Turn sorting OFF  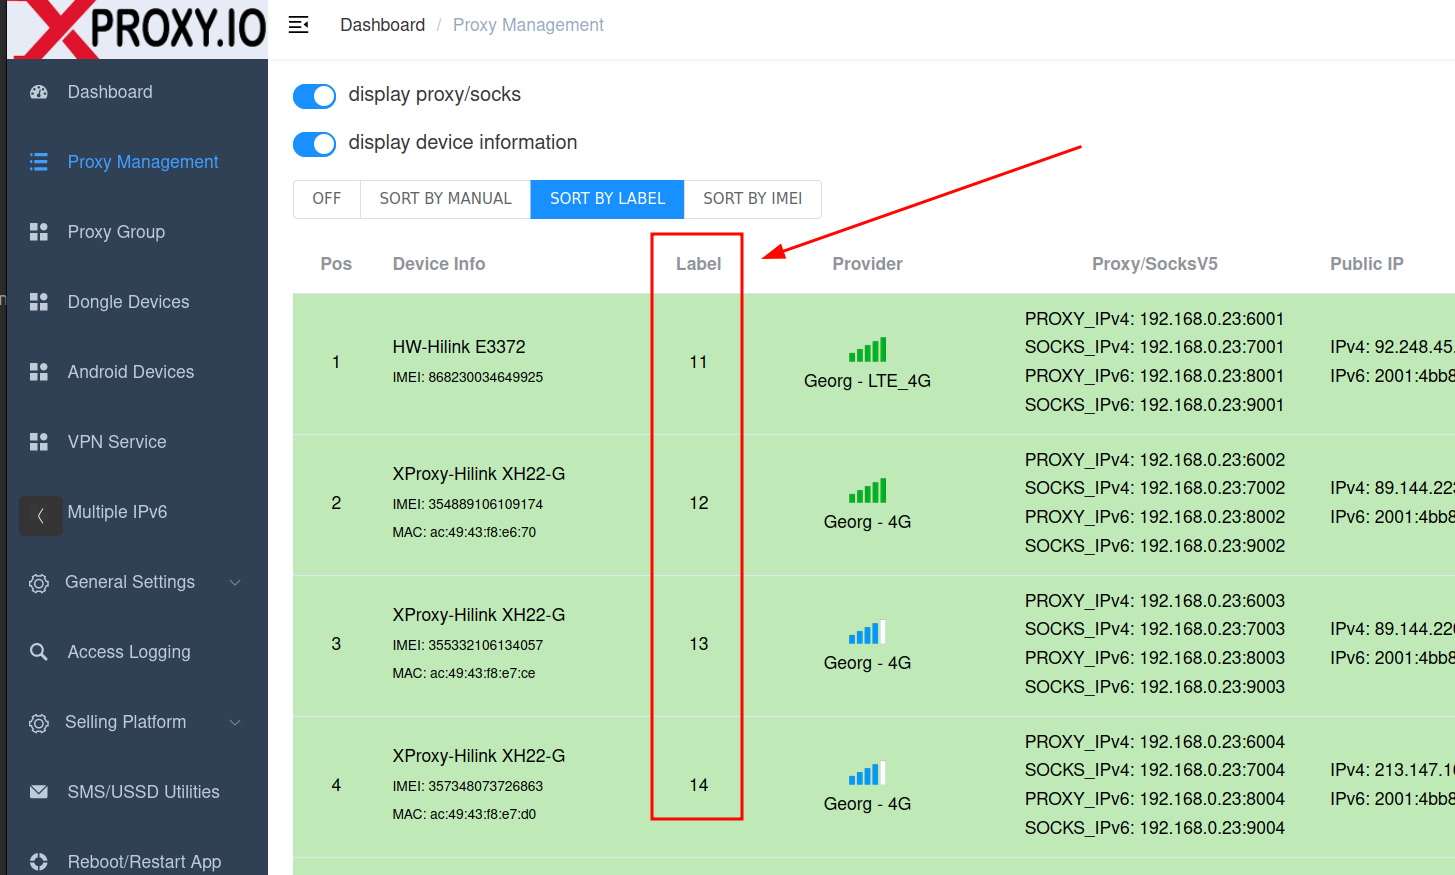pyautogui.click(x=327, y=199)
